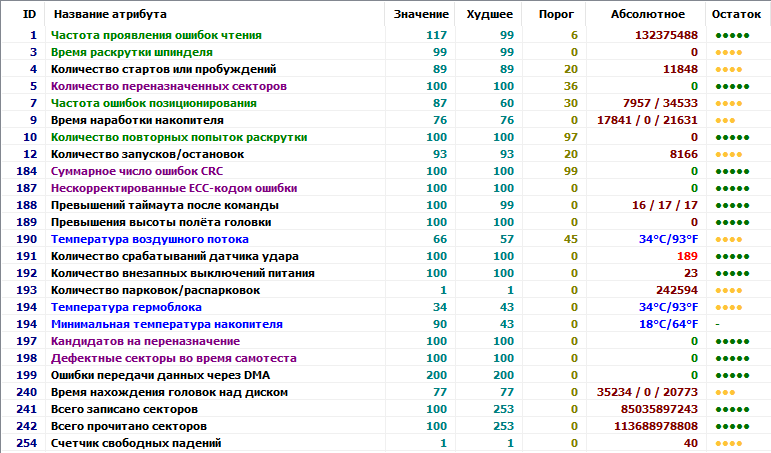Click yellow remaining dots for attribute 193
771x453 pixels.
pyautogui.click(x=729, y=291)
